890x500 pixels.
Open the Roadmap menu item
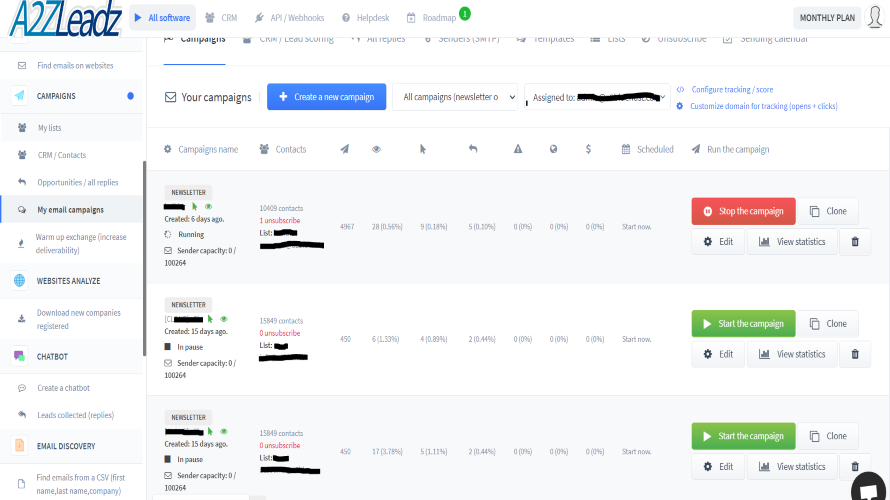tap(432, 18)
